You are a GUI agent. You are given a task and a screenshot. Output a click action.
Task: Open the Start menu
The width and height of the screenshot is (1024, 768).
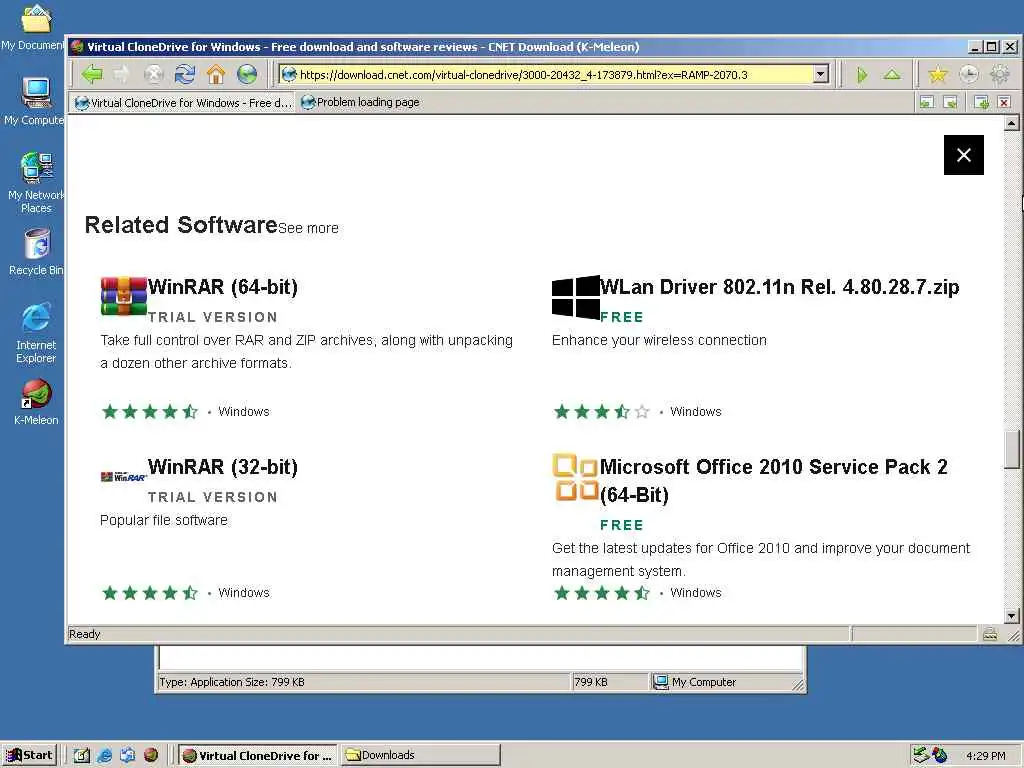(x=30, y=755)
